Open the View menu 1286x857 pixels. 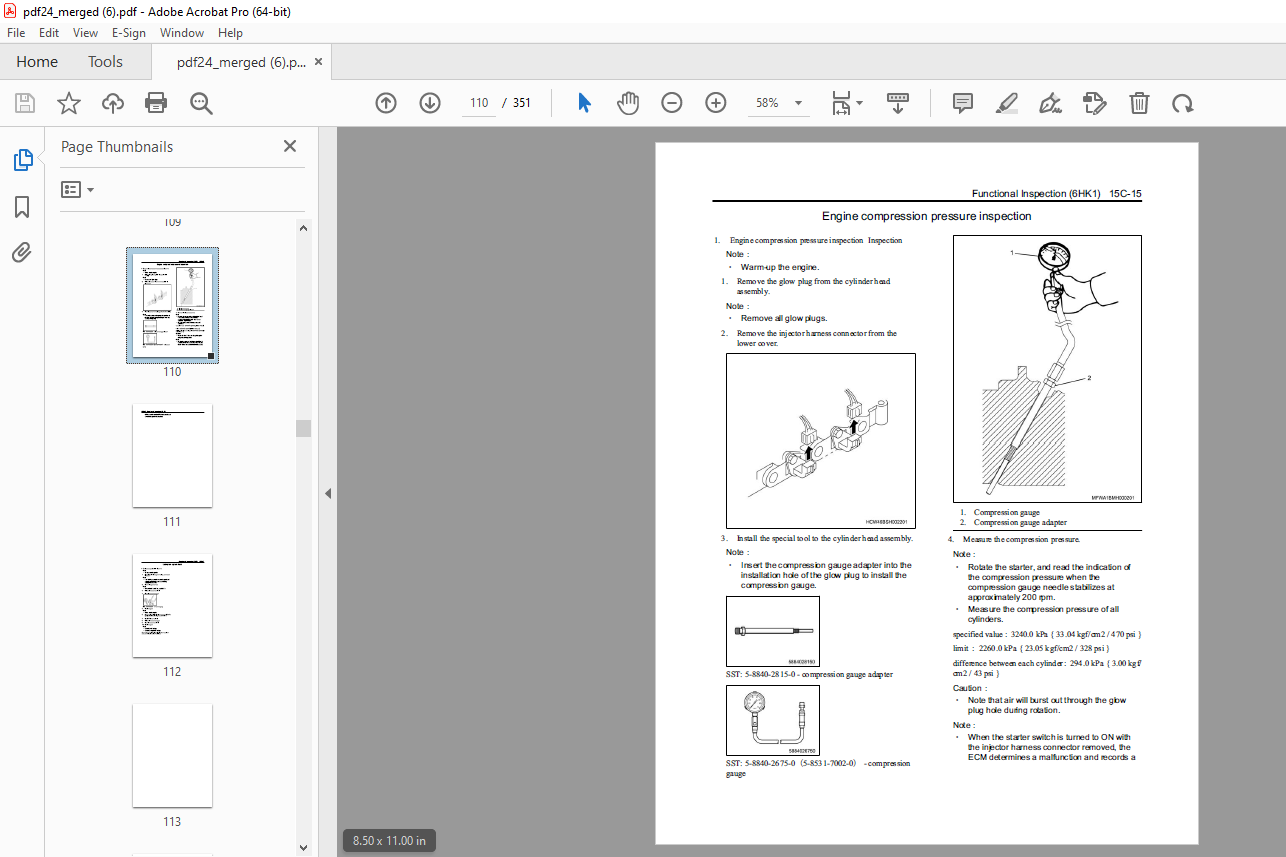(x=85, y=32)
